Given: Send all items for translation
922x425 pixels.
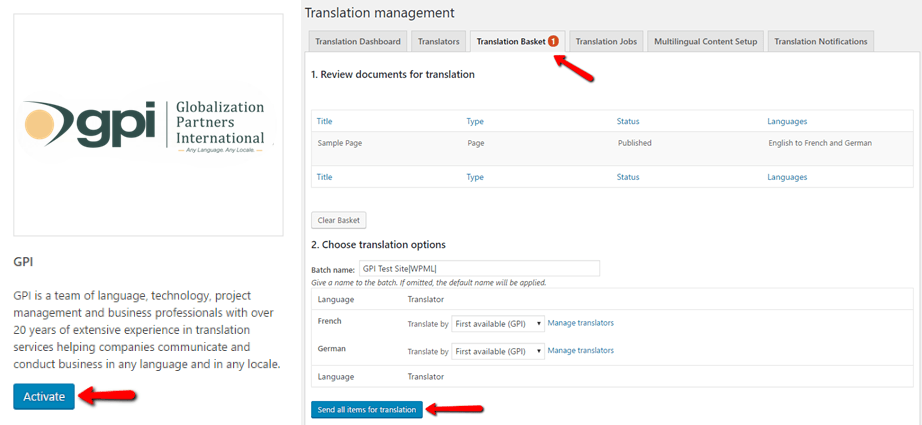Looking at the screenshot, I should [x=367, y=410].
